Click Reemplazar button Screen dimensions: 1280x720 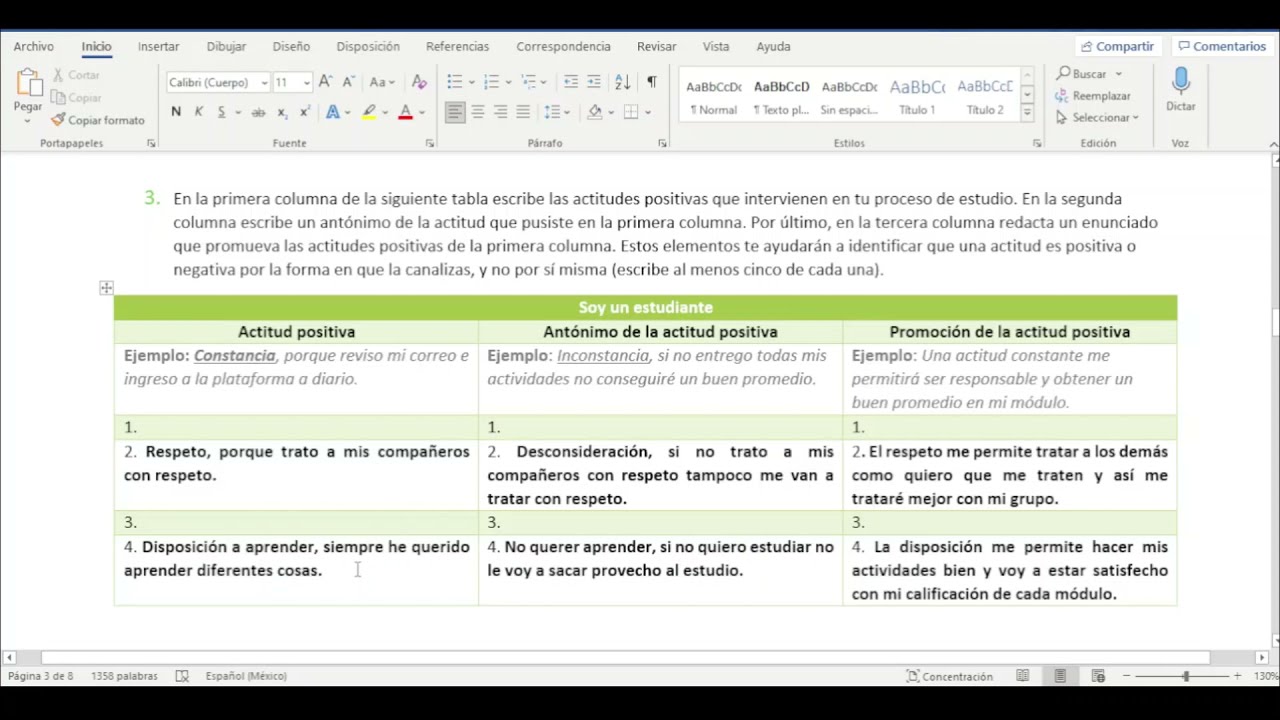pos(1092,96)
